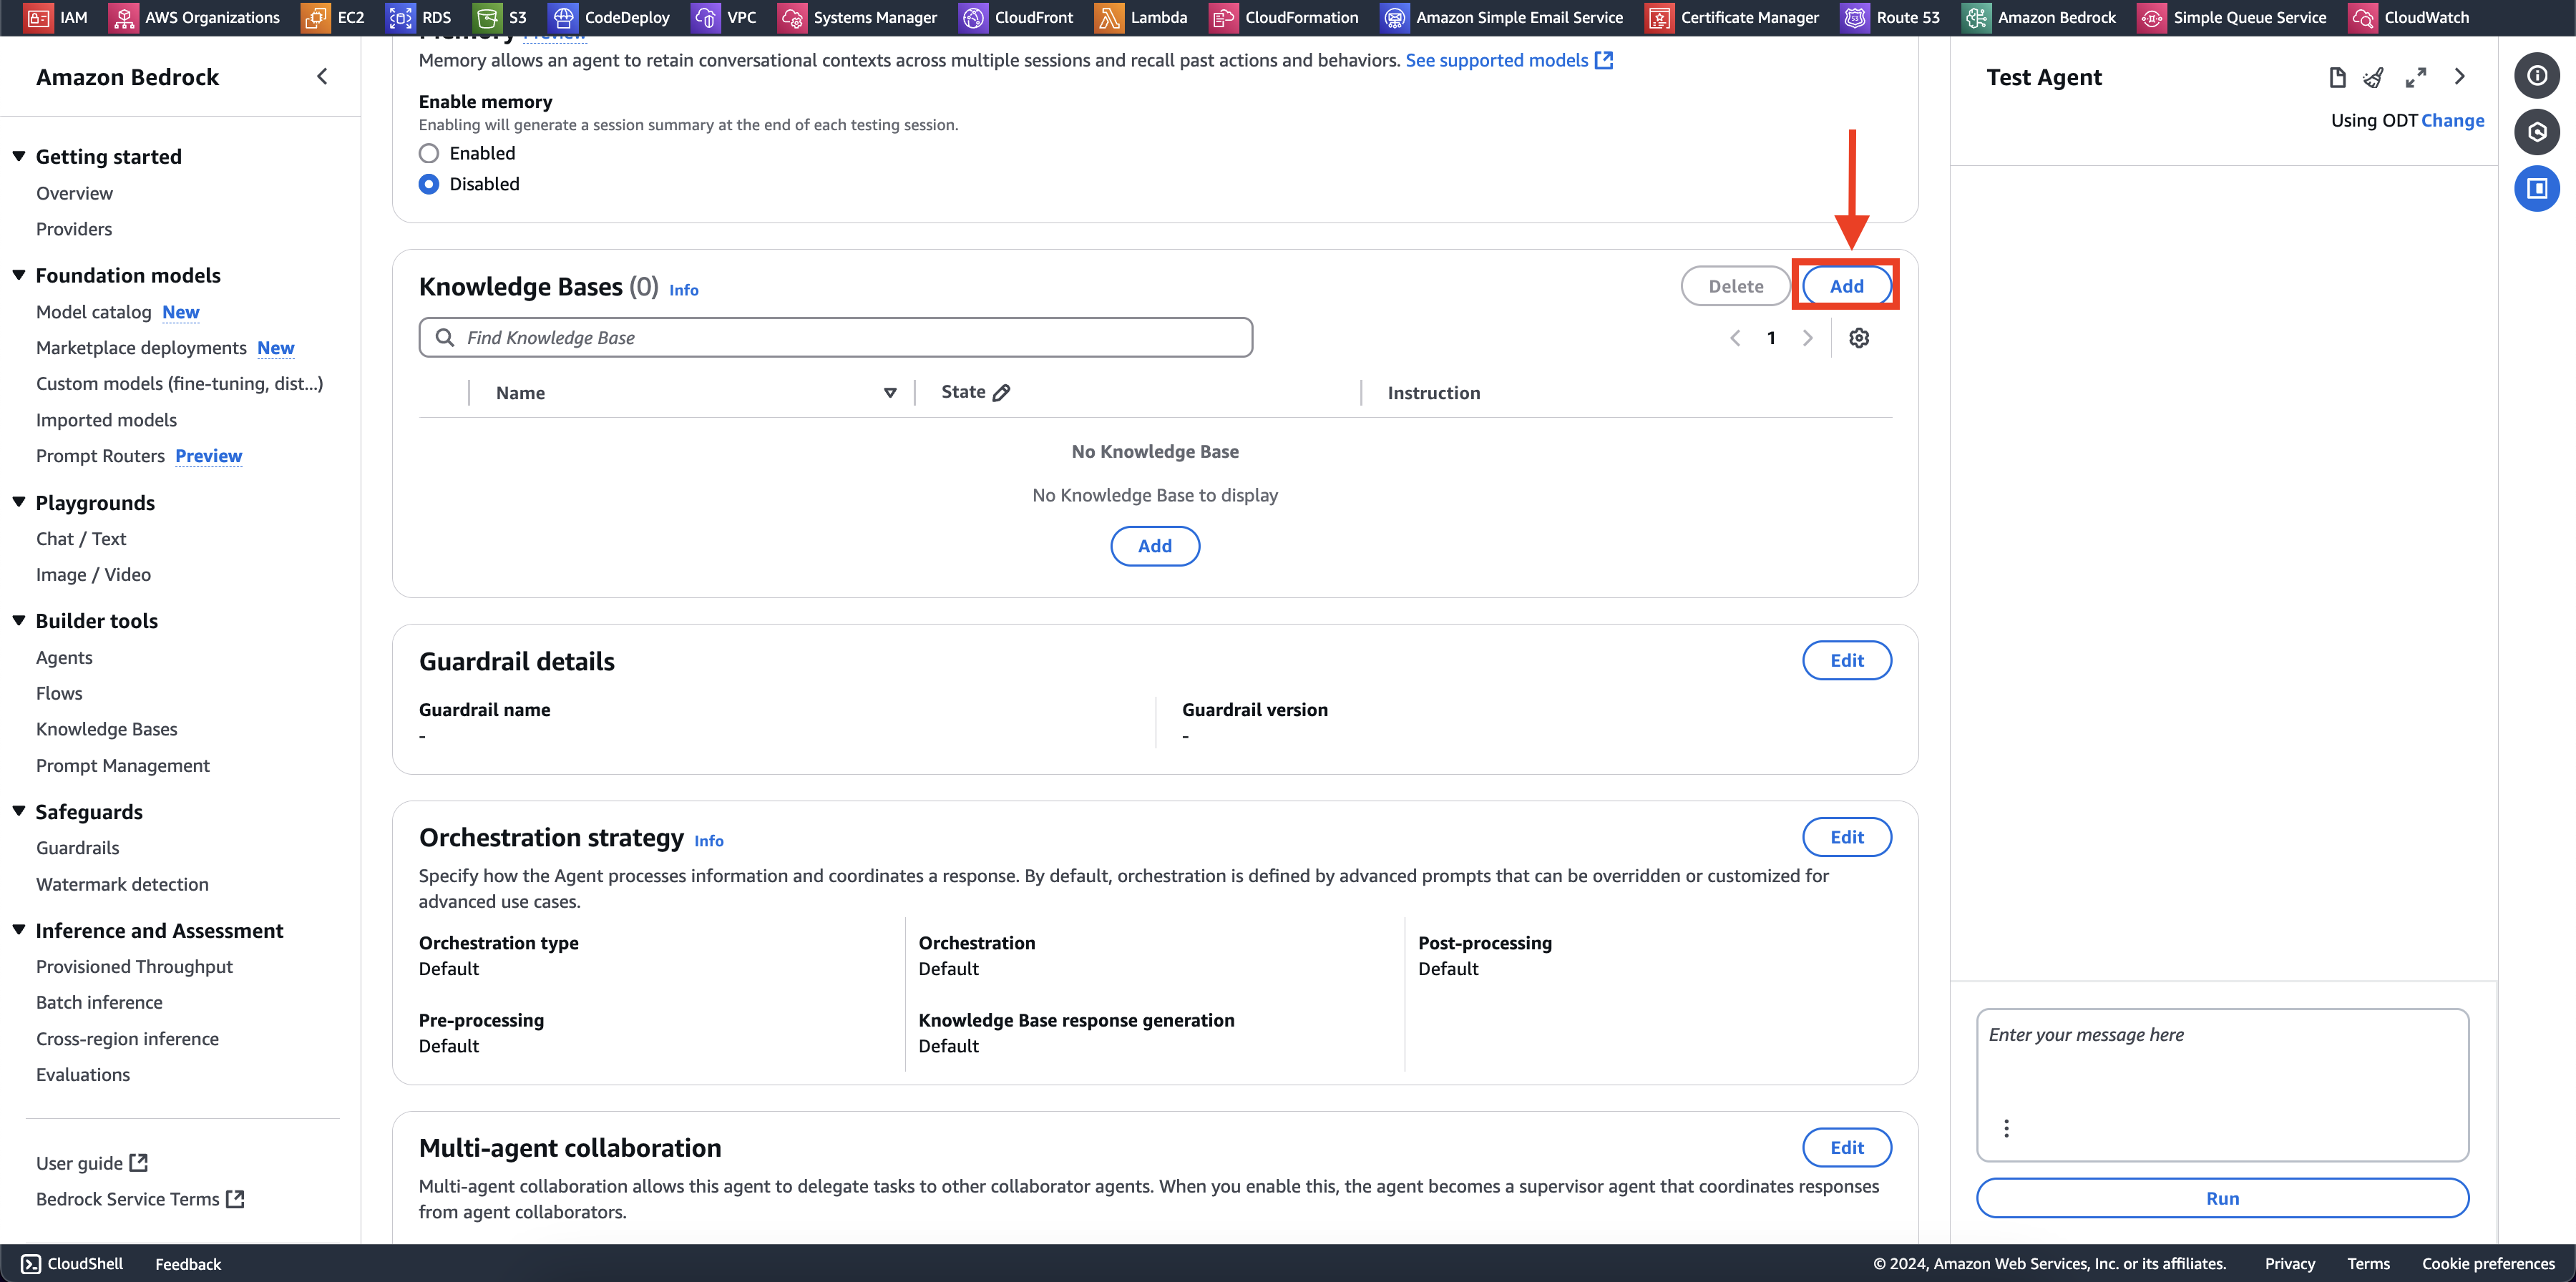
Task: Open Knowledge Bases in the sidebar
Action: coord(107,729)
